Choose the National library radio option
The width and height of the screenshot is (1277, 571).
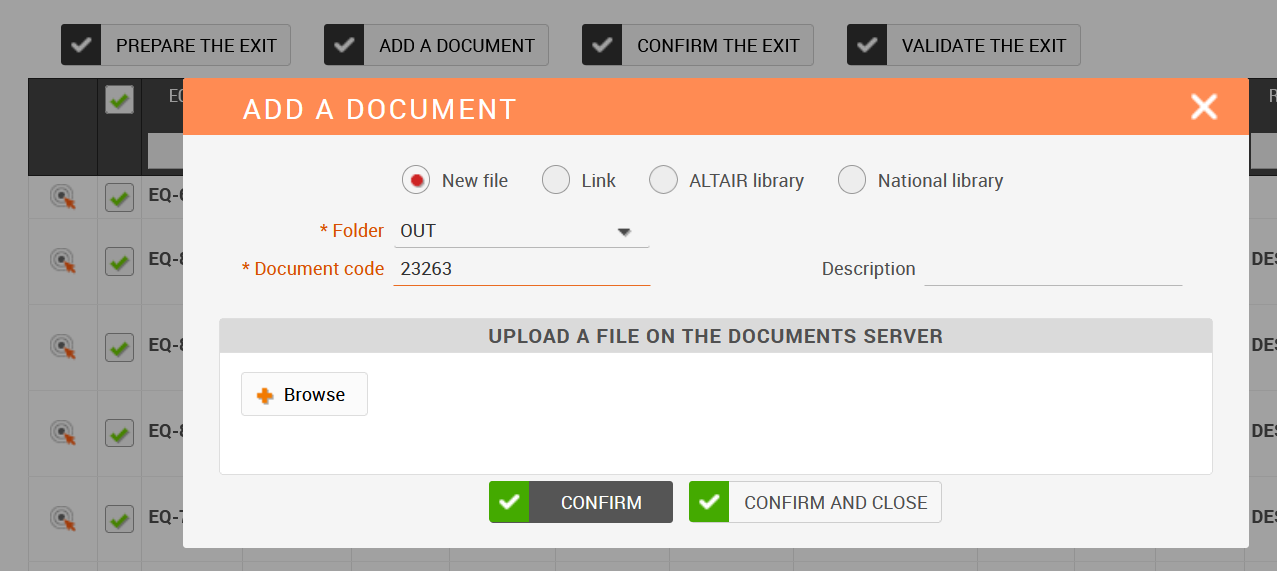coord(852,180)
